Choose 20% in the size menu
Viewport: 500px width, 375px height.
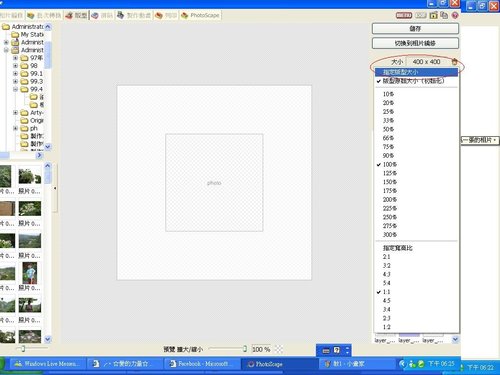coord(416,103)
